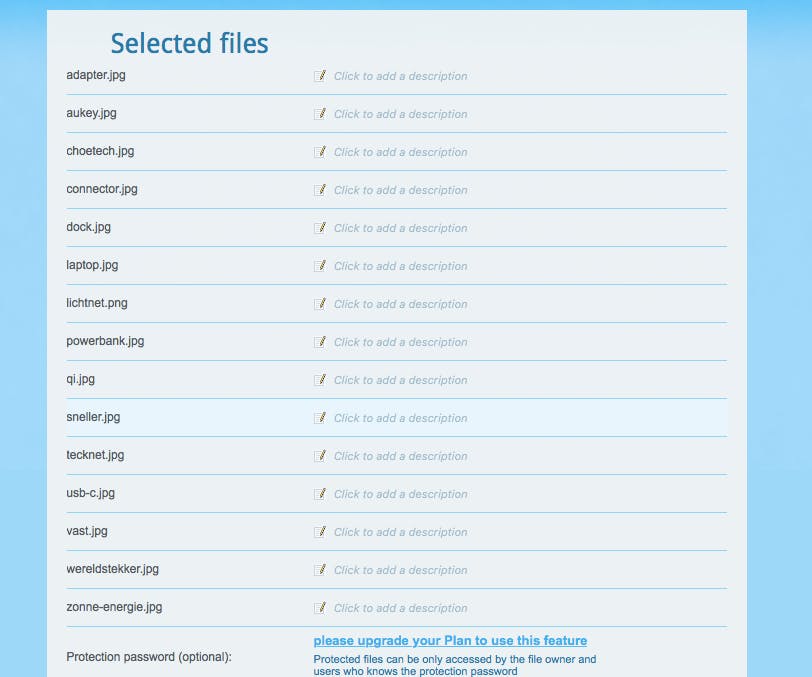Select the adapter.jpg file name
This screenshot has width=812, height=677.
[95, 75]
